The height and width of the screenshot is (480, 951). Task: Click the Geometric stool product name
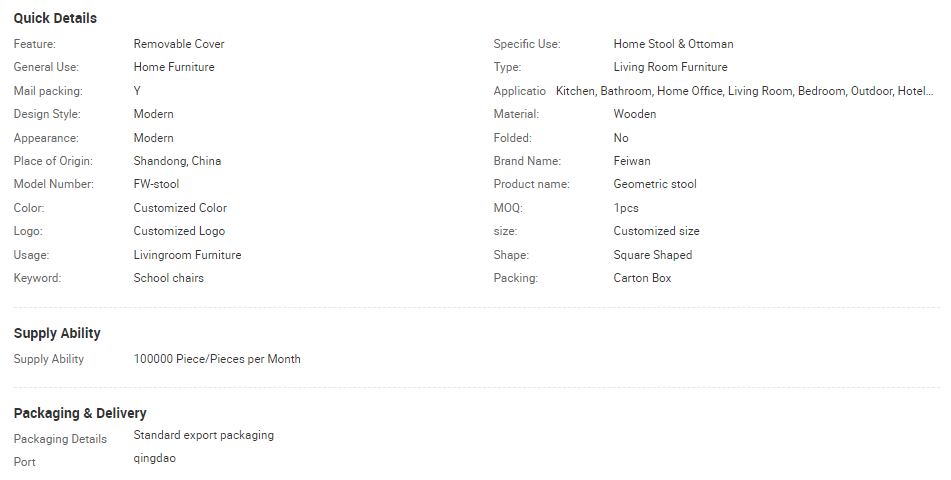click(655, 184)
